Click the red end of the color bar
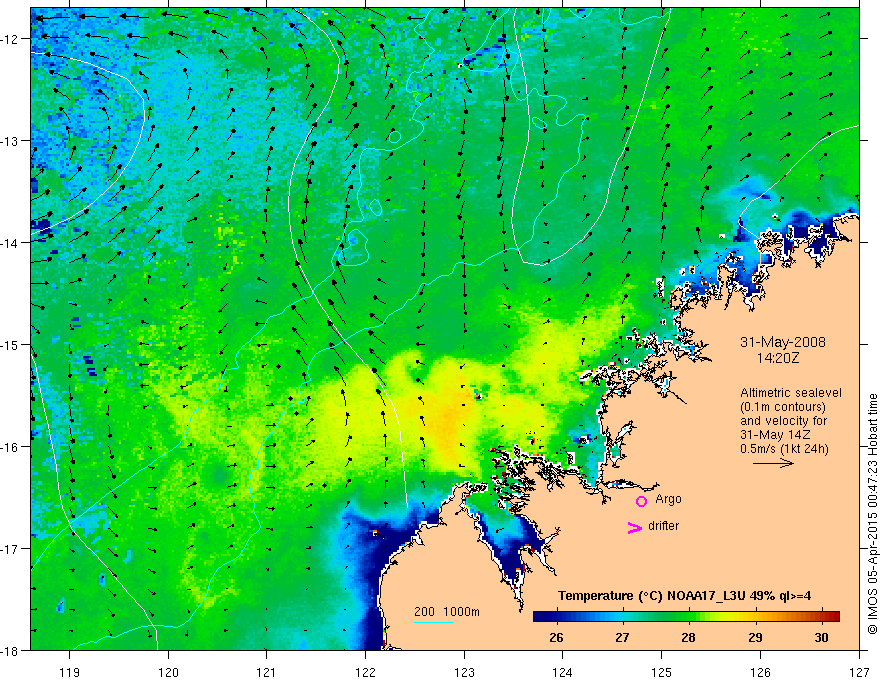Image resolution: width=880 pixels, height=680 pixels. pos(833,617)
